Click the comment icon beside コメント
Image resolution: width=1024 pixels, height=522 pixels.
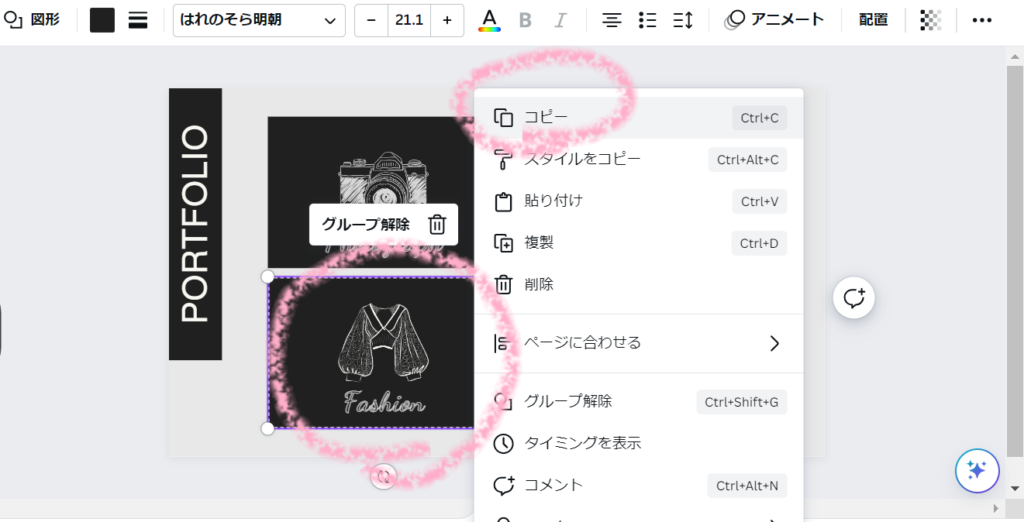[x=503, y=485]
